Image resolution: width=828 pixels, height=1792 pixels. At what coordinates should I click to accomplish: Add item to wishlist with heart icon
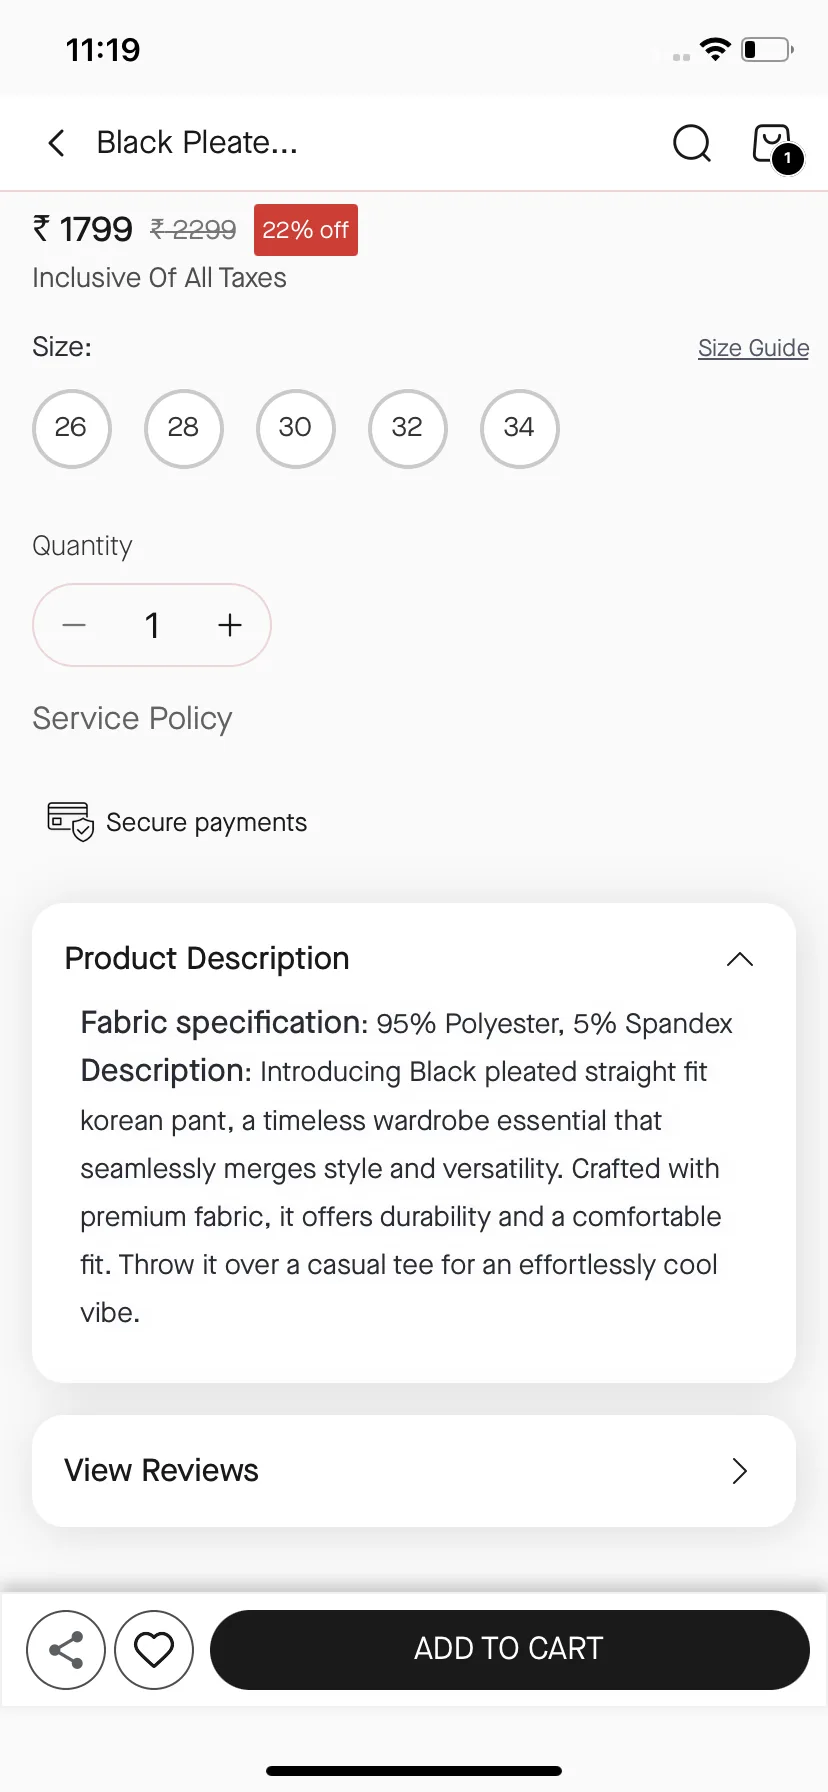pos(154,1650)
